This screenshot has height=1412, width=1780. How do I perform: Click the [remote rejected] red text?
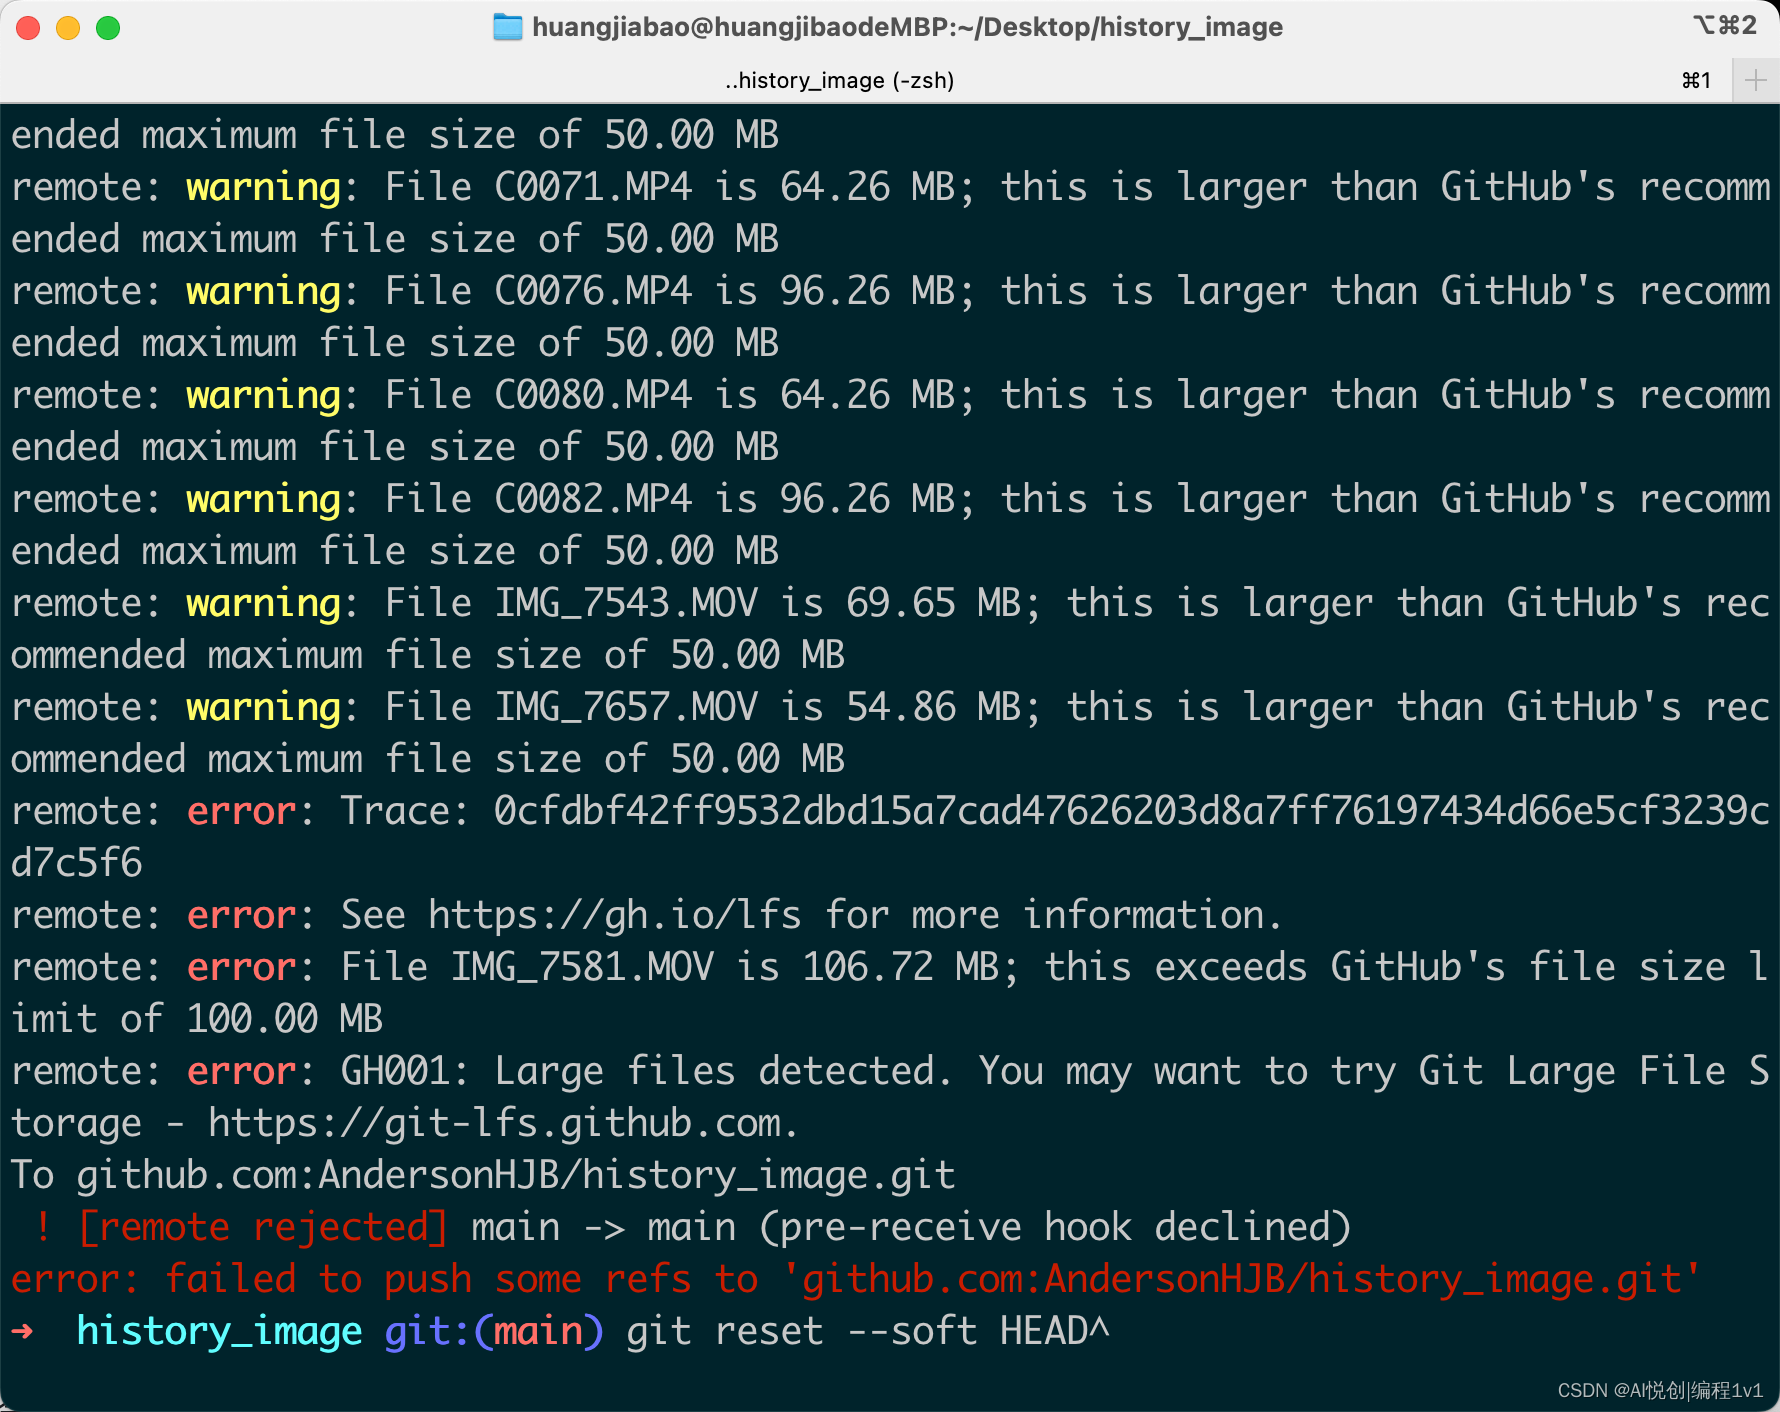263,1227
